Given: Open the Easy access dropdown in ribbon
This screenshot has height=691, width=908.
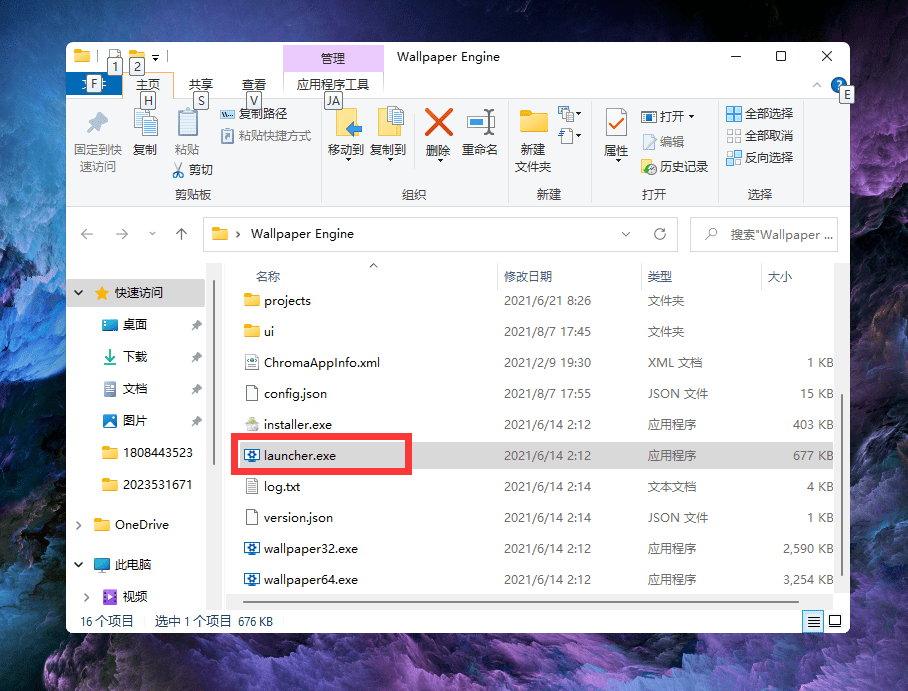Looking at the screenshot, I should point(569,136).
